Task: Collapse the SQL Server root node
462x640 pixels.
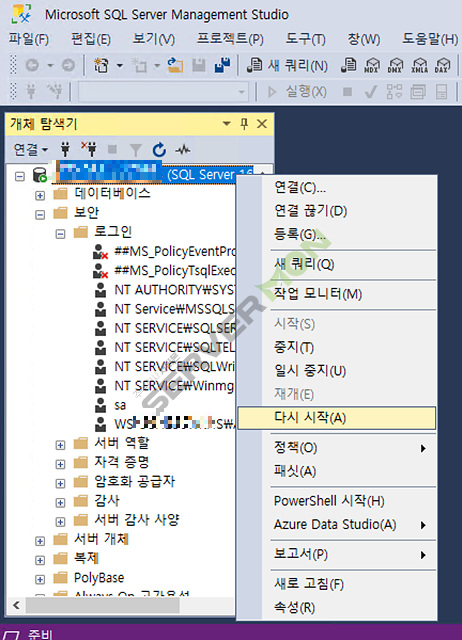Action: pyautogui.click(x=20, y=176)
